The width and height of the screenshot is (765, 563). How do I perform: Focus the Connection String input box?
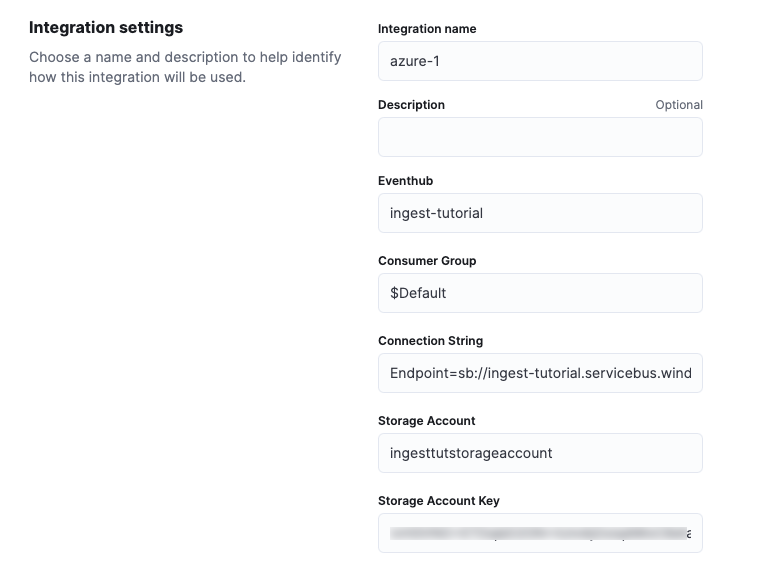tap(540, 373)
